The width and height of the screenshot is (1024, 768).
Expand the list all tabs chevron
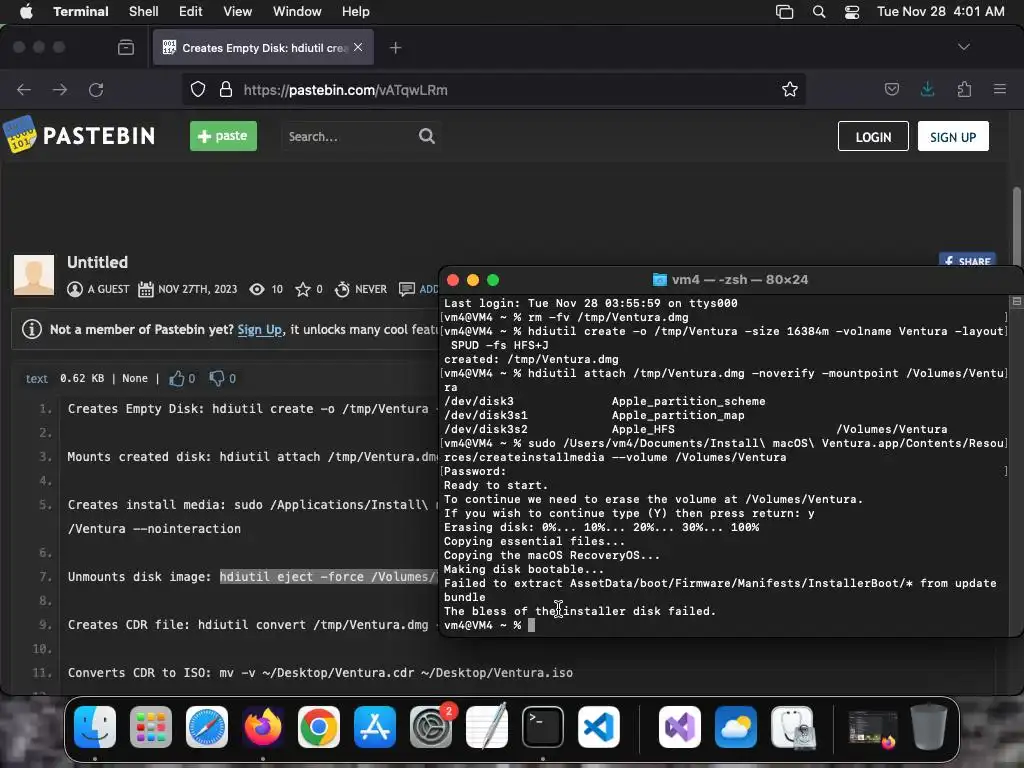coord(963,47)
